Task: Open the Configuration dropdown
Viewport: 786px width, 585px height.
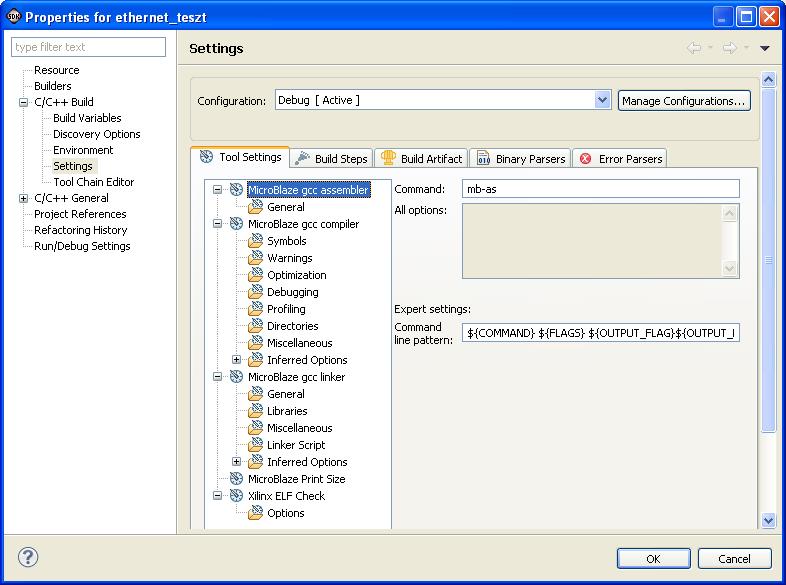Action: [603, 100]
